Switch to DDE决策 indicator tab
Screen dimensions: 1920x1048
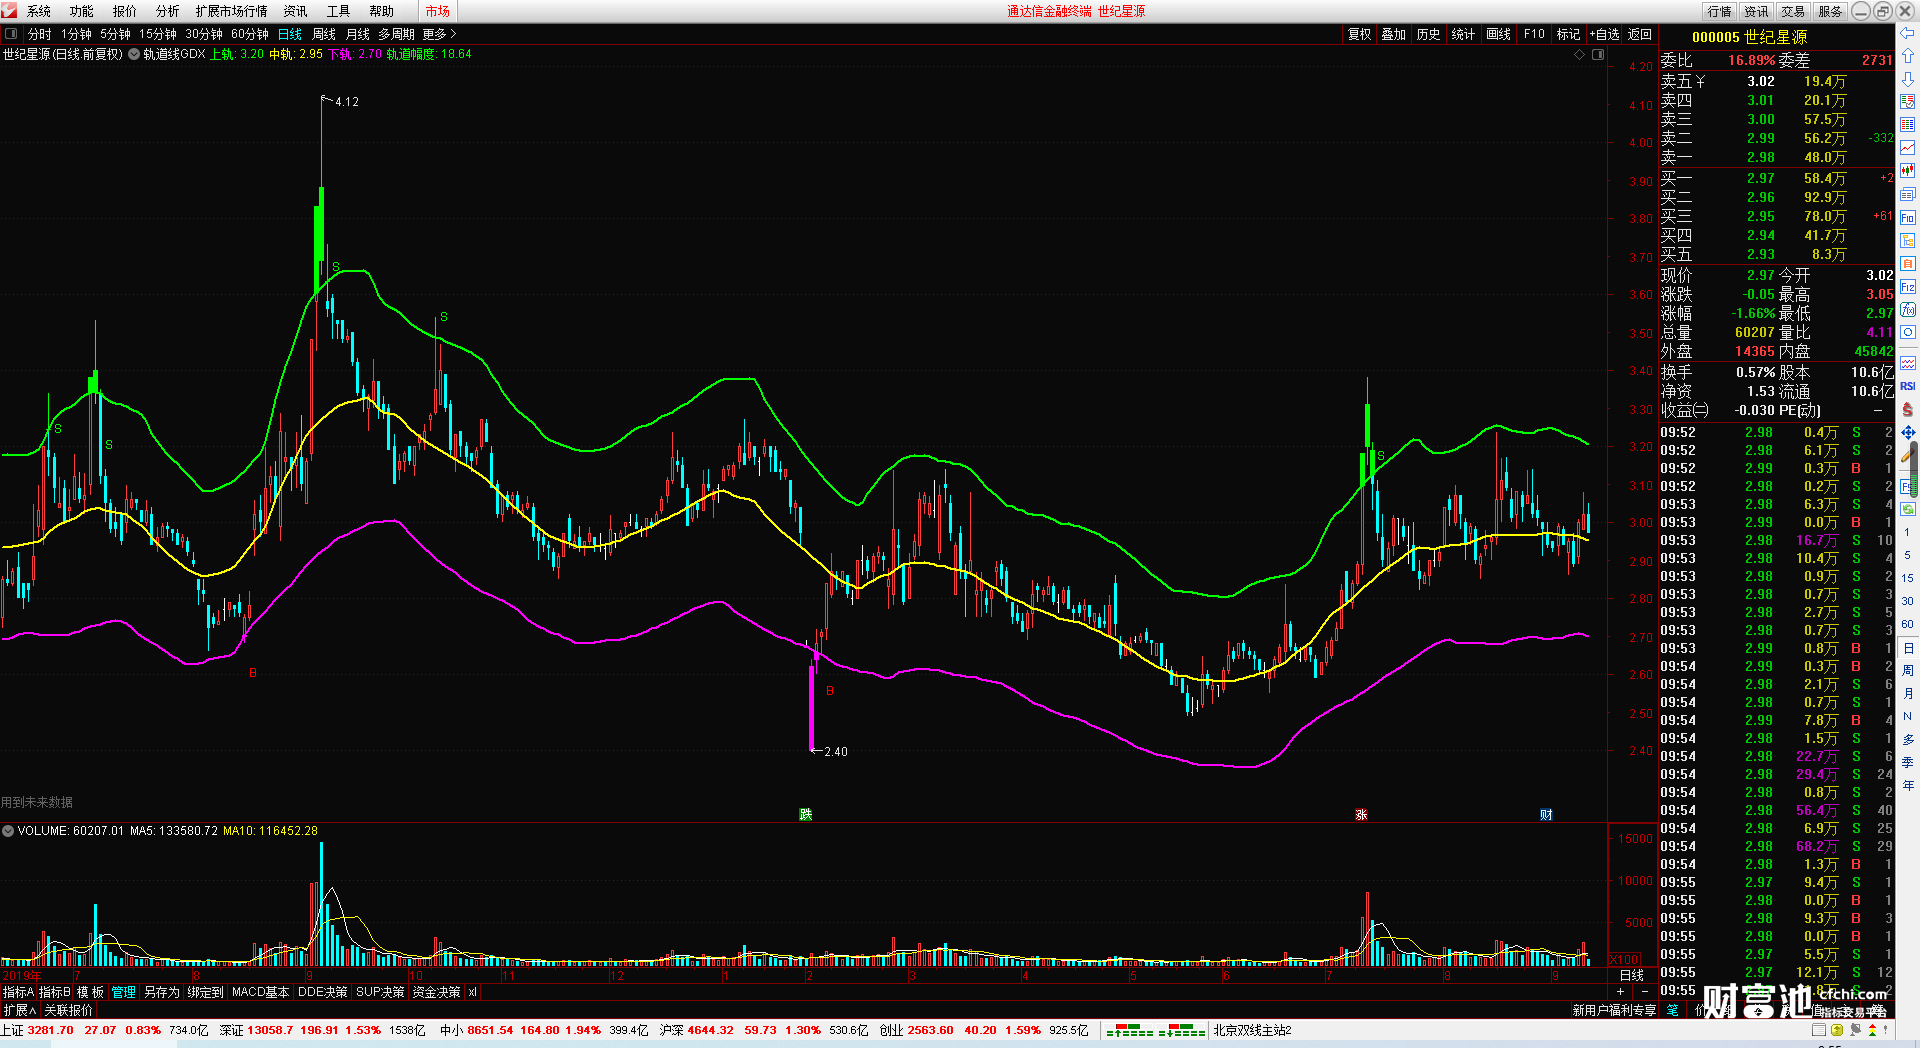pos(322,992)
